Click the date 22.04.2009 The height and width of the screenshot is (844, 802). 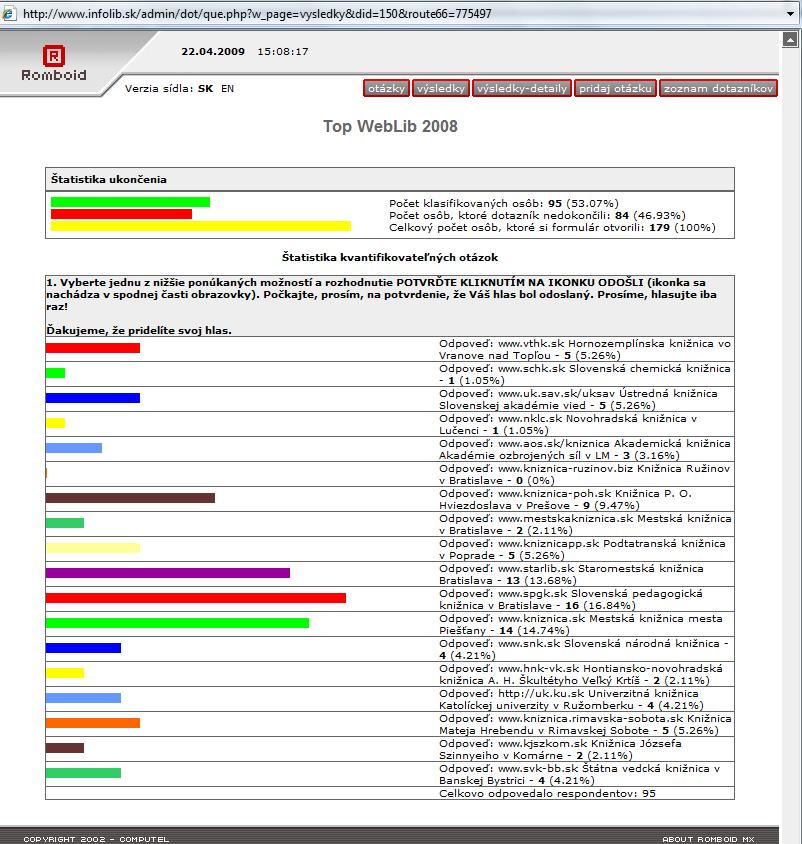click(213, 52)
